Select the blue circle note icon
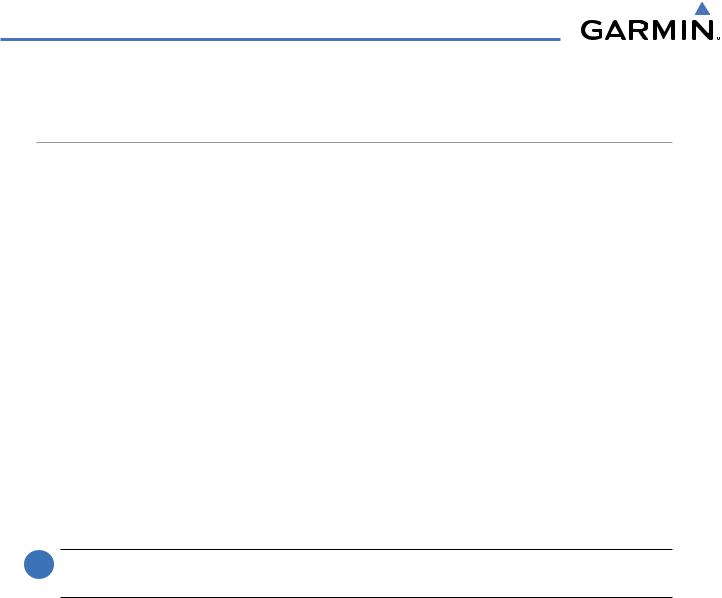The height and width of the screenshot is (598, 722). pos(39,564)
